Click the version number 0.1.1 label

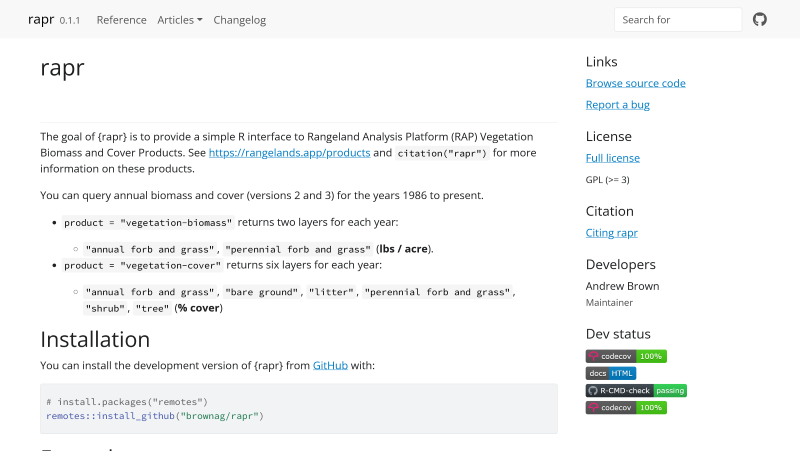70,21
